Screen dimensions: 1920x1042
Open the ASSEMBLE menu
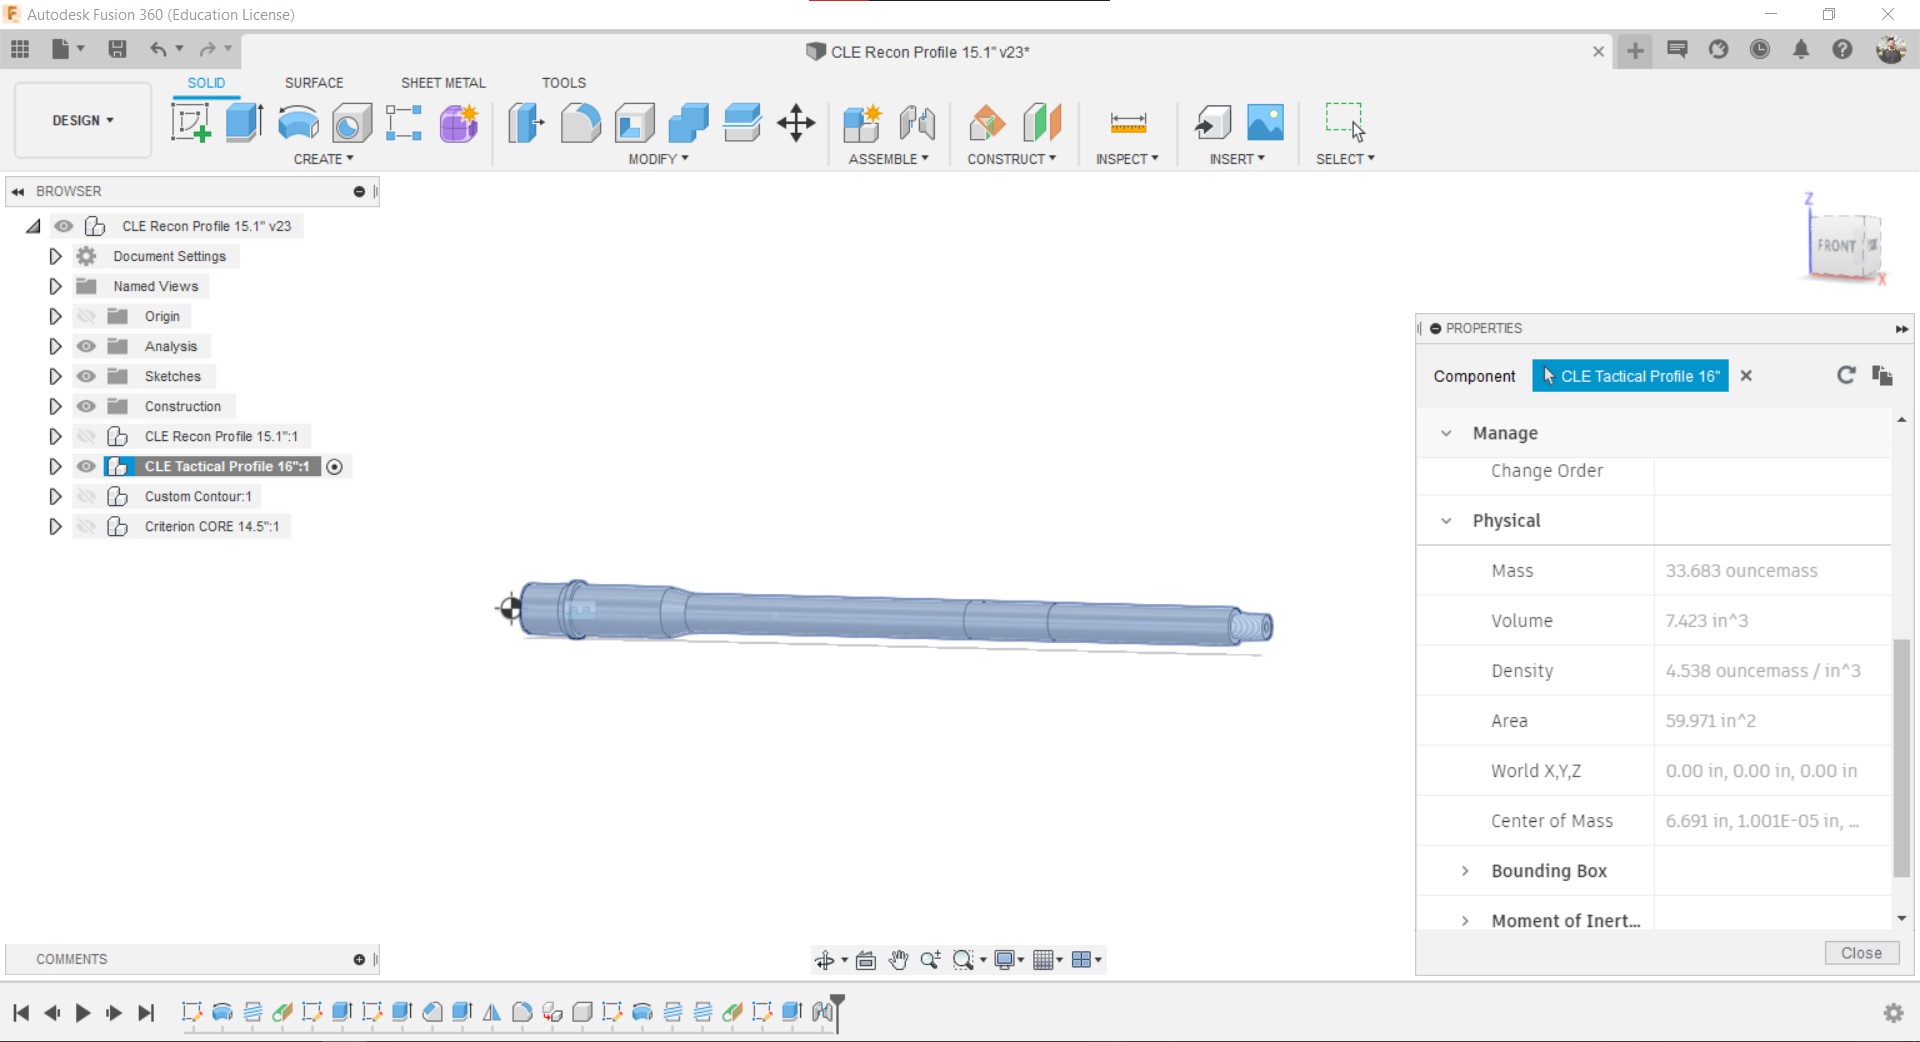(888, 159)
